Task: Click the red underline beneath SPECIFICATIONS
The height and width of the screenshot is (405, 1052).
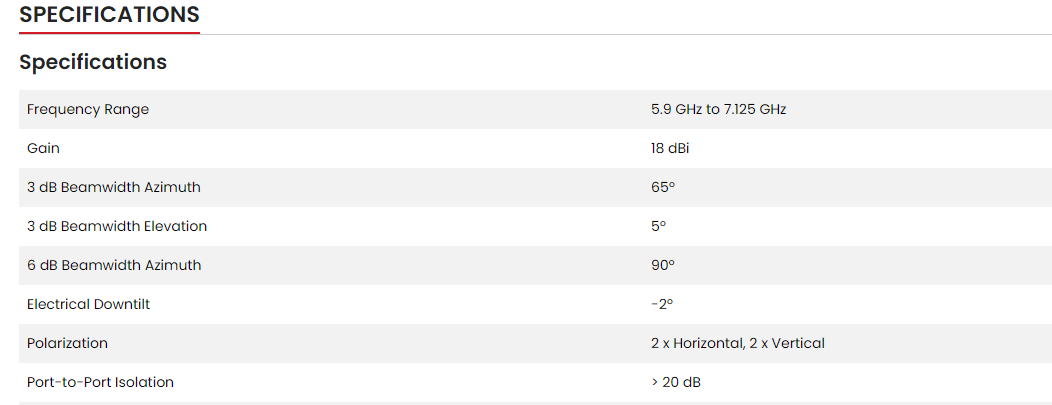Action: 109,32
